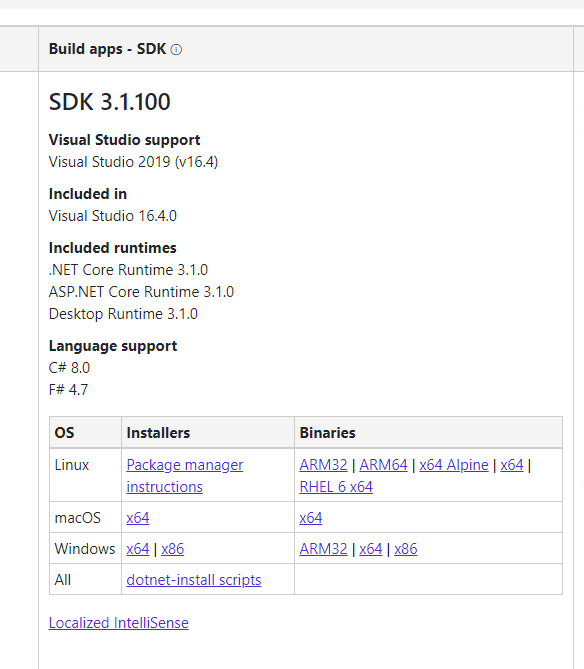584x669 pixels.
Task: Download Linux x64 Alpine binaries
Action: pos(453,465)
